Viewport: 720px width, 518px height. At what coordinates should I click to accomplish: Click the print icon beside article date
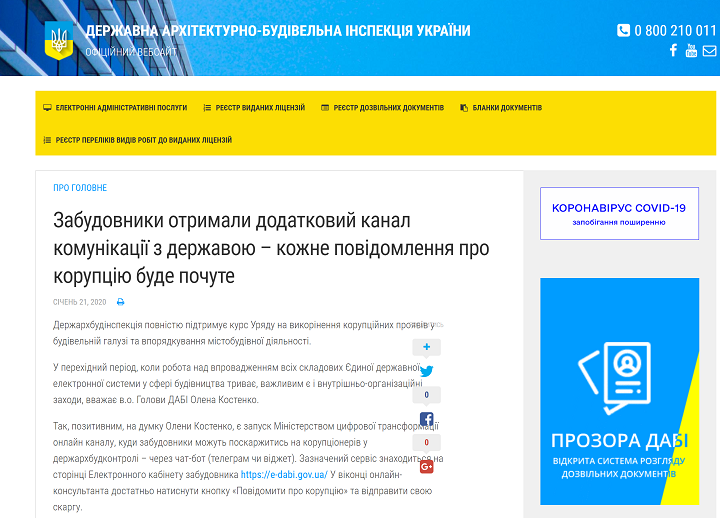click(121, 302)
